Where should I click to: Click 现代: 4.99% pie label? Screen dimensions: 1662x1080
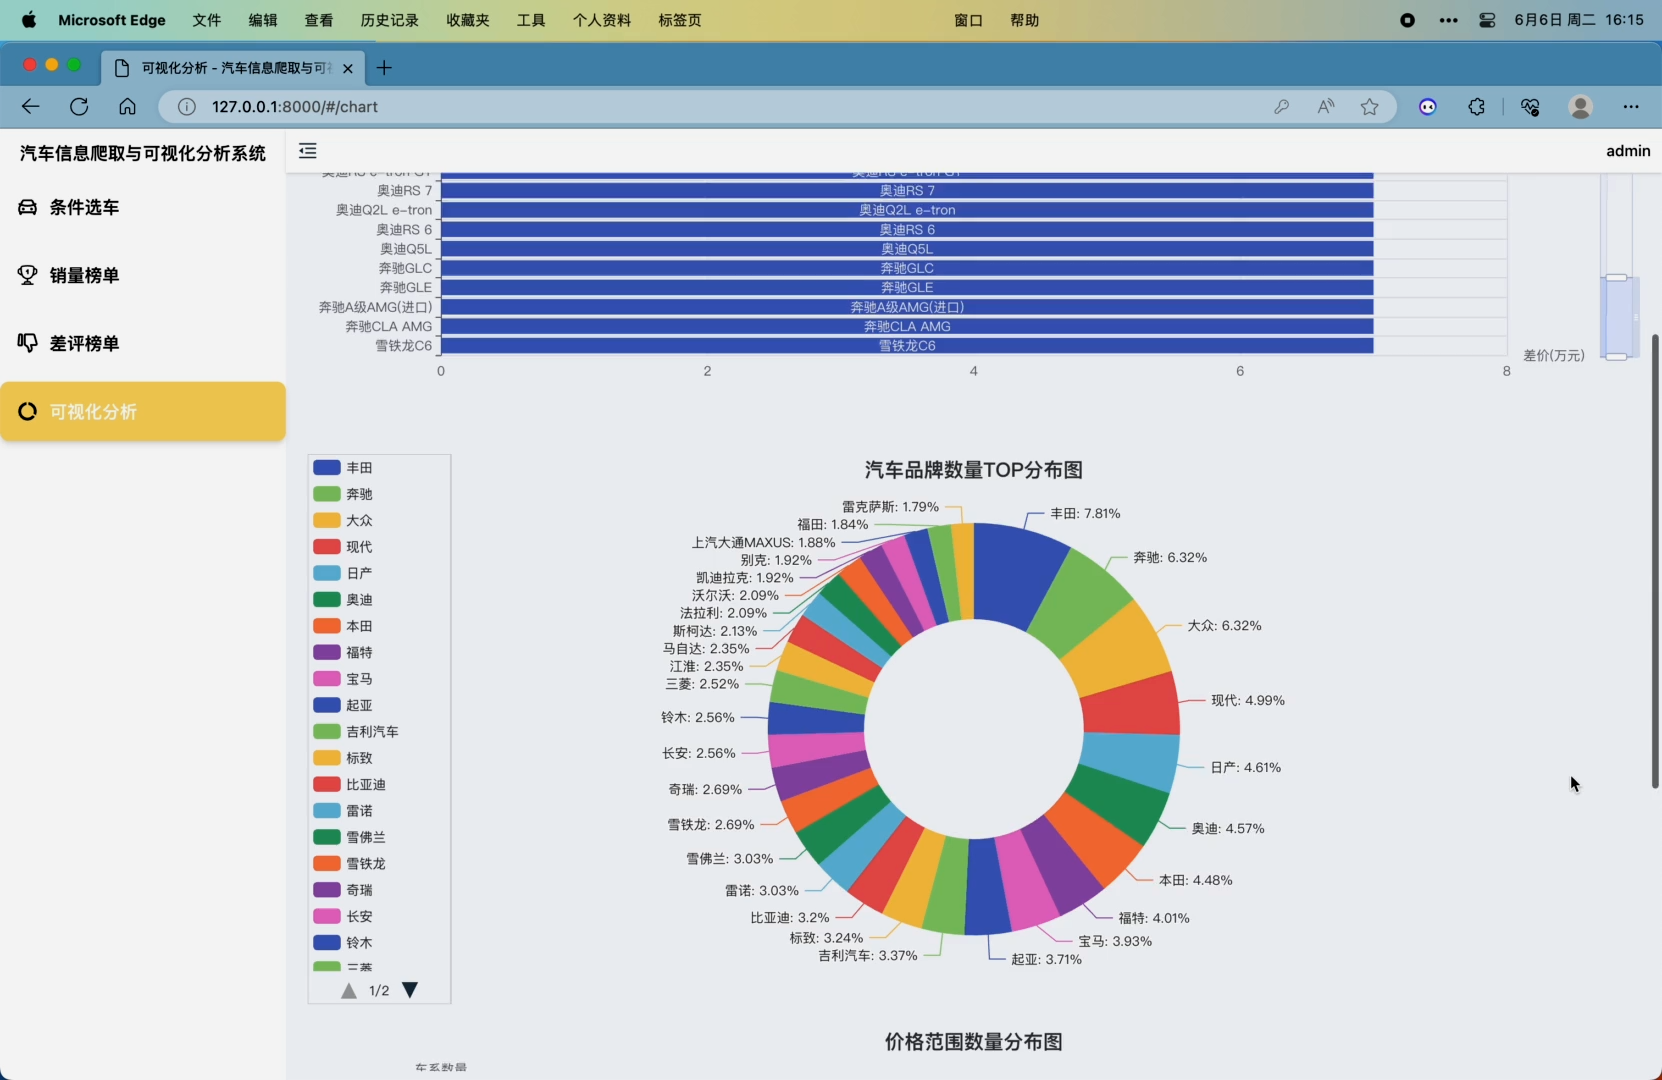tap(1248, 700)
